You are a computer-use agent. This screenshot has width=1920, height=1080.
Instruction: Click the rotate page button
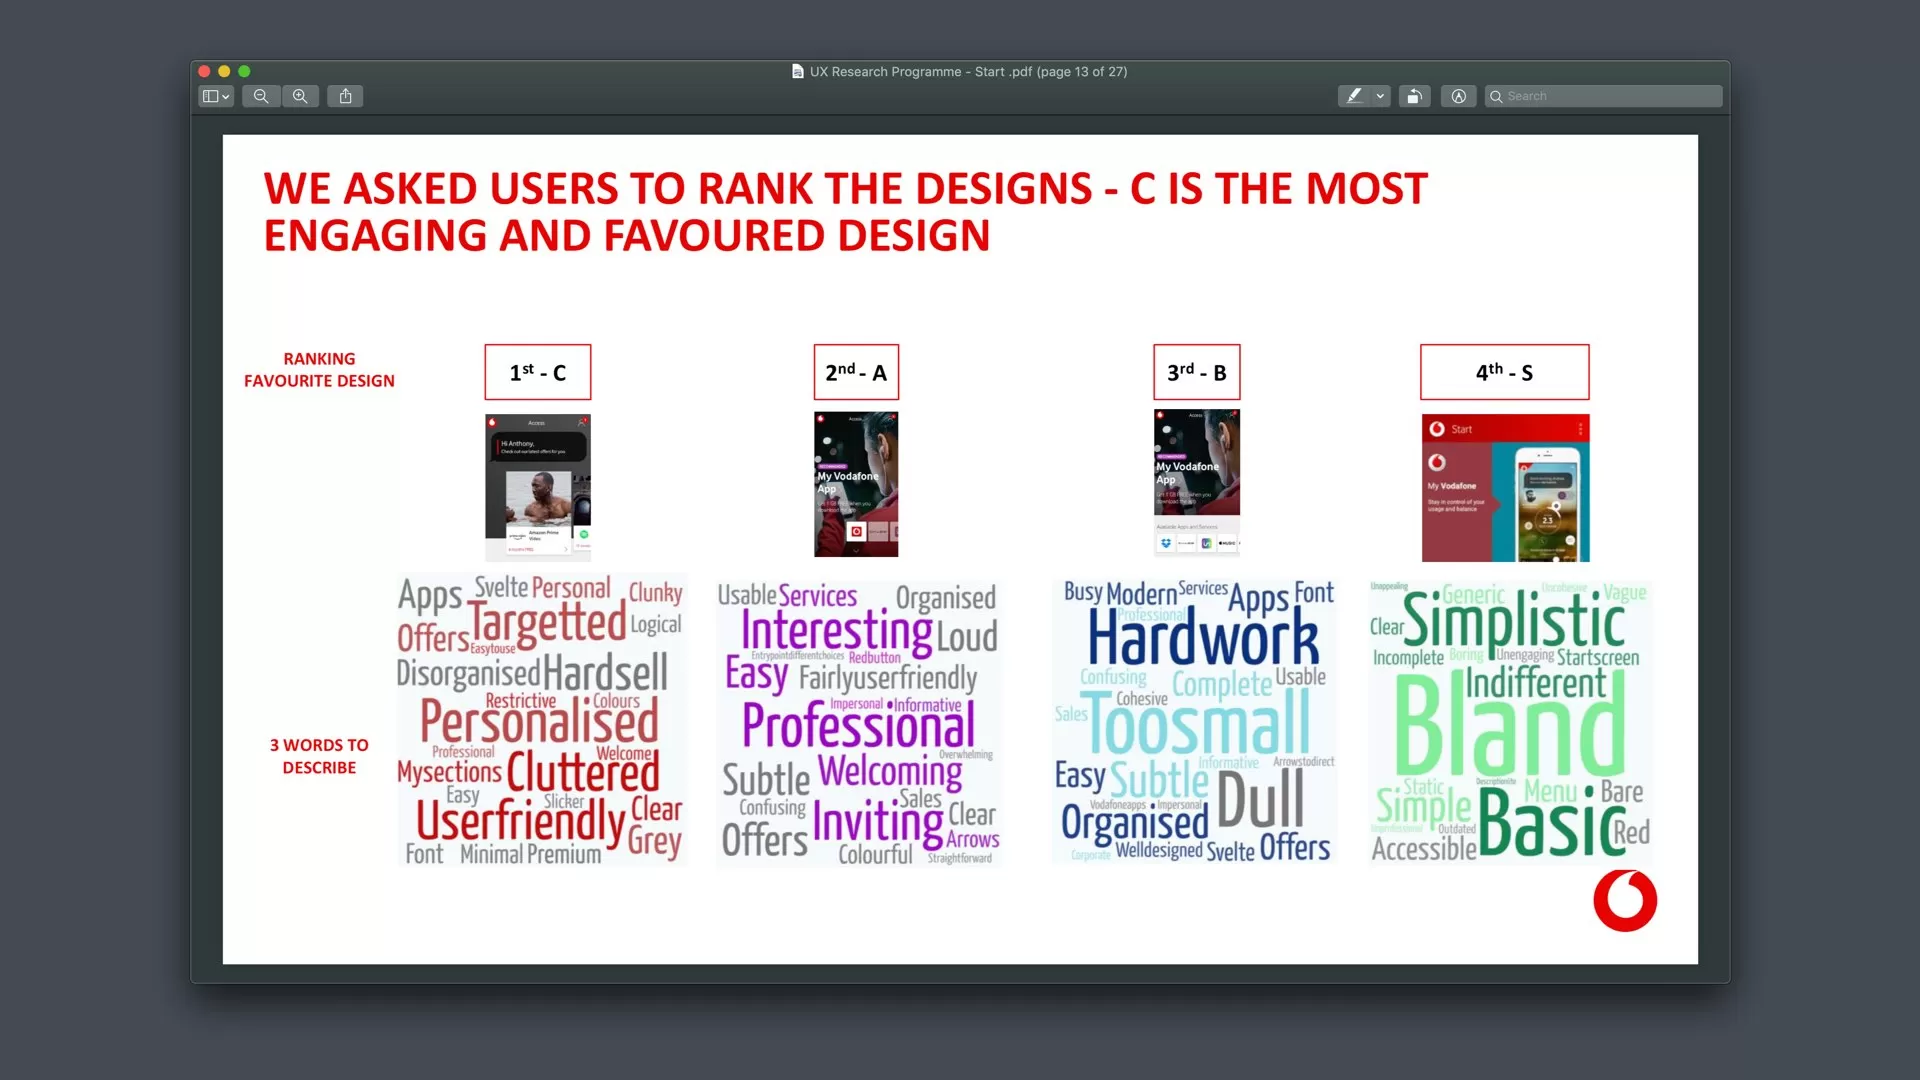pos(1414,96)
